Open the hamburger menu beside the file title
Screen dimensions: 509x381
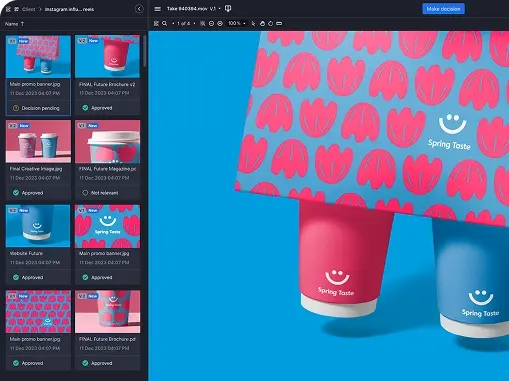(158, 9)
